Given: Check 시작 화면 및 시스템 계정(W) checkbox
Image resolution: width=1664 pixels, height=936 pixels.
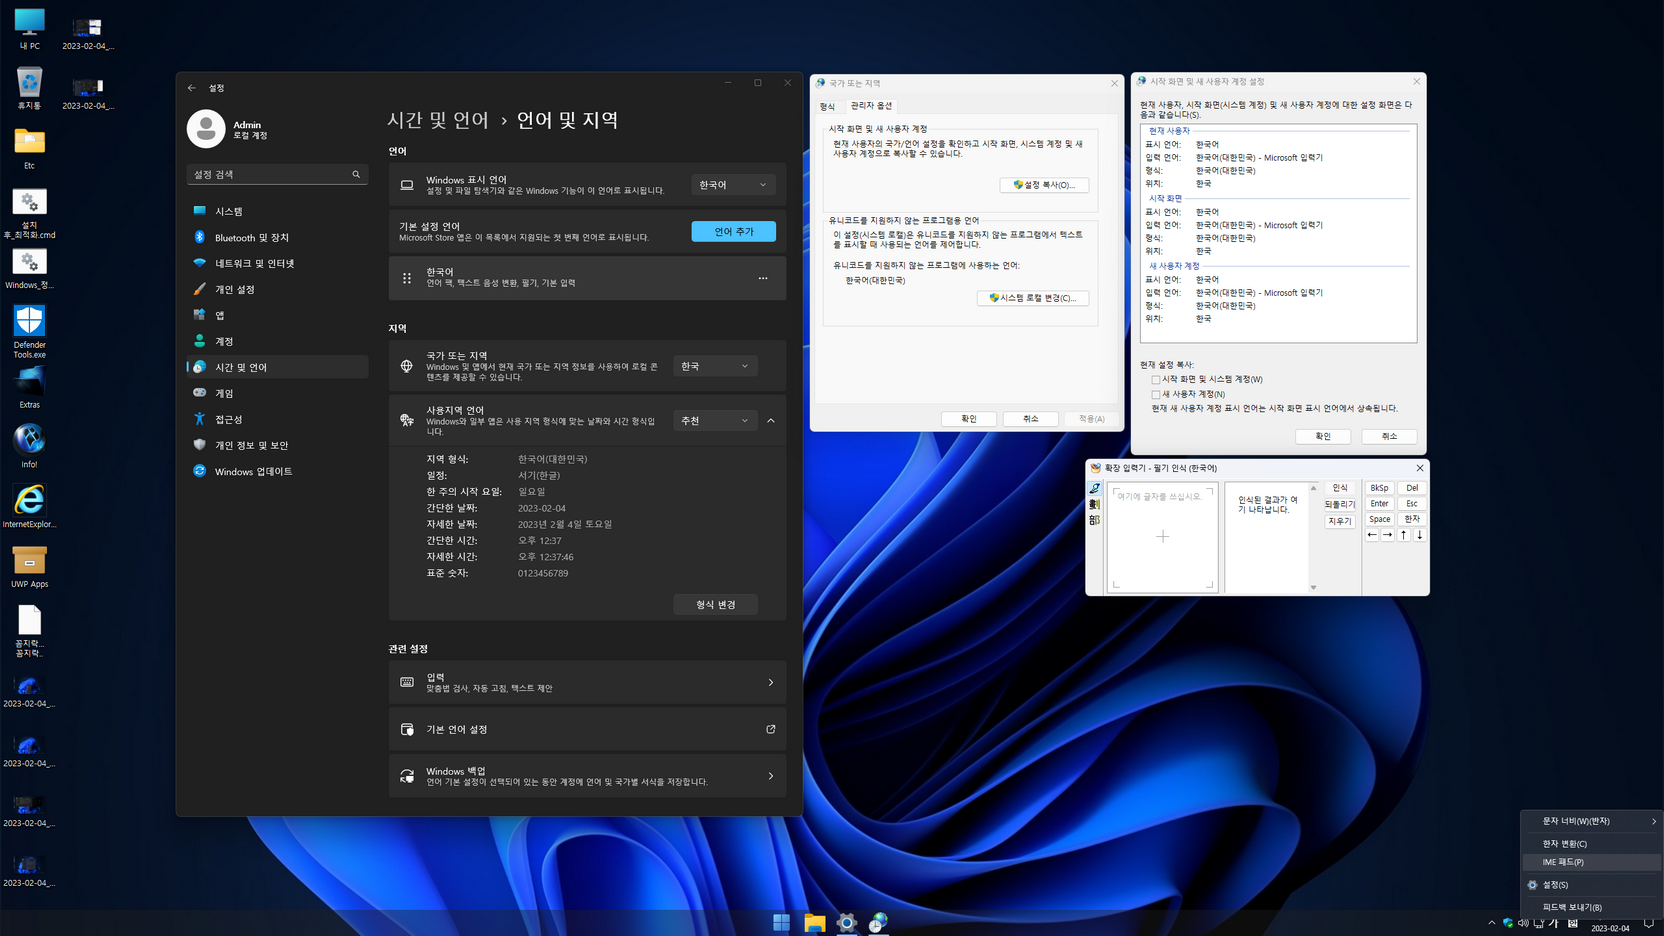Looking at the screenshot, I should tap(1156, 380).
